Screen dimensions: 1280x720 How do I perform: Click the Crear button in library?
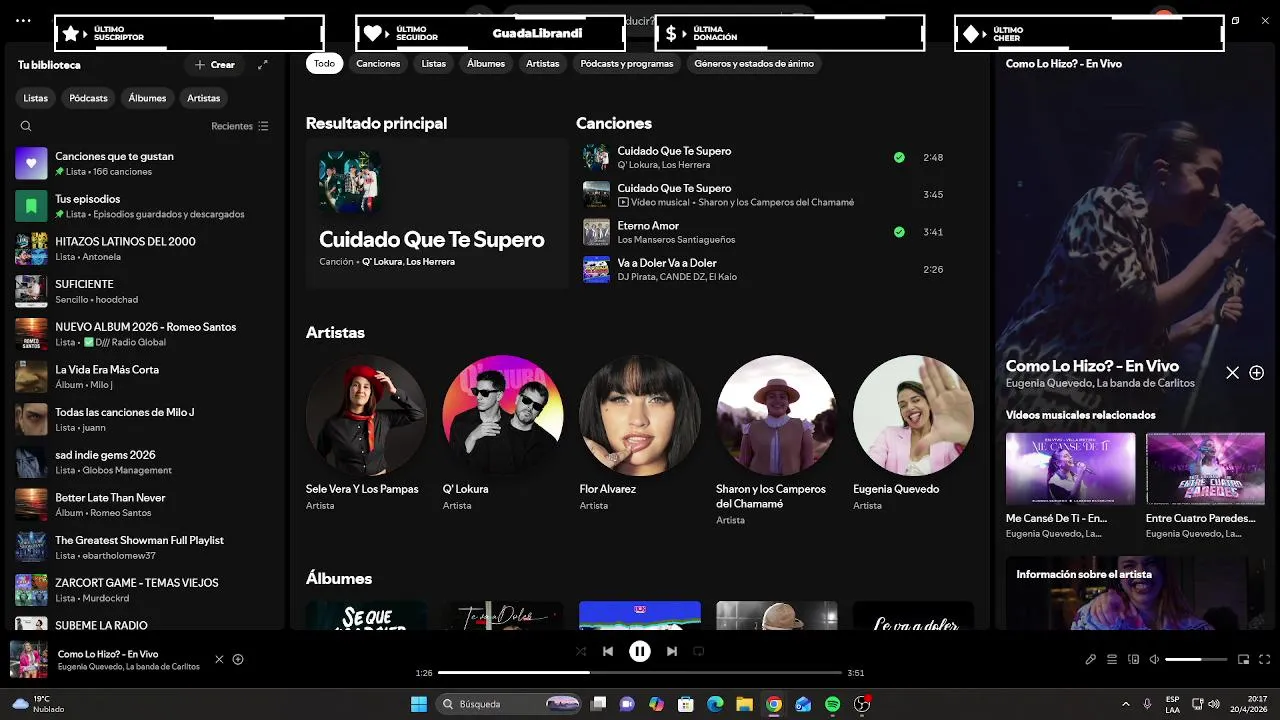[x=215, y=65]
